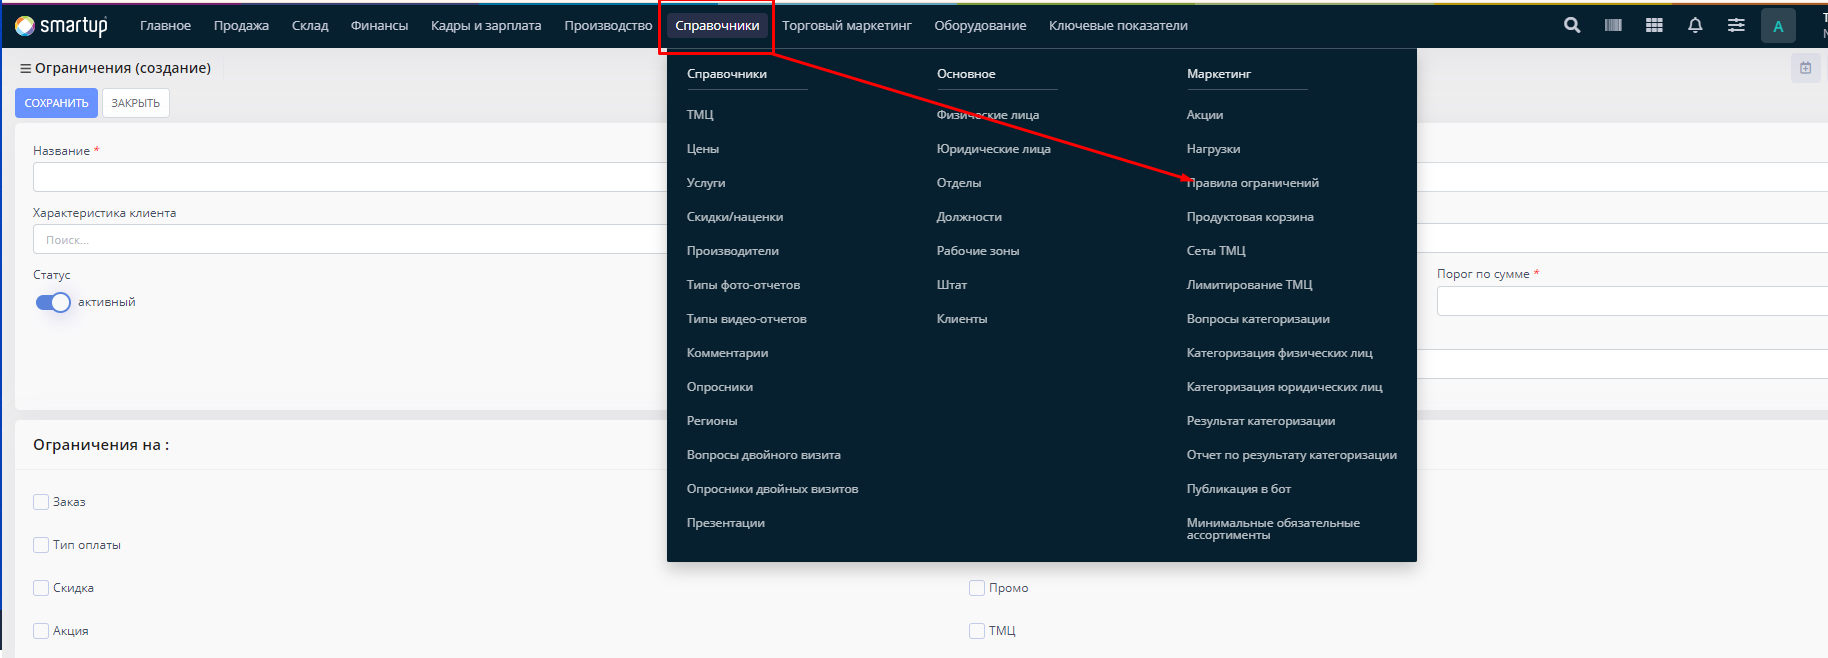
Task: Open Опросники reference
Action: [720, 387]
